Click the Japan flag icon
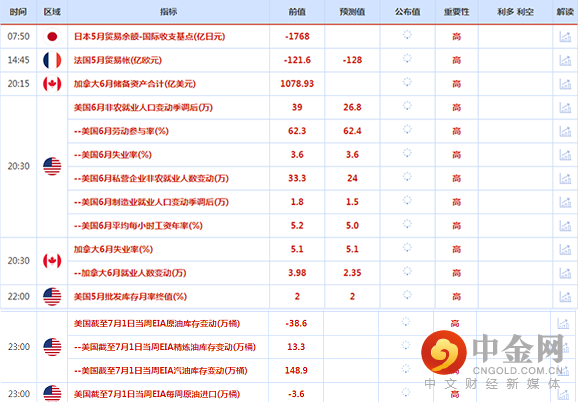578x402 pixels. pos(52,36)
